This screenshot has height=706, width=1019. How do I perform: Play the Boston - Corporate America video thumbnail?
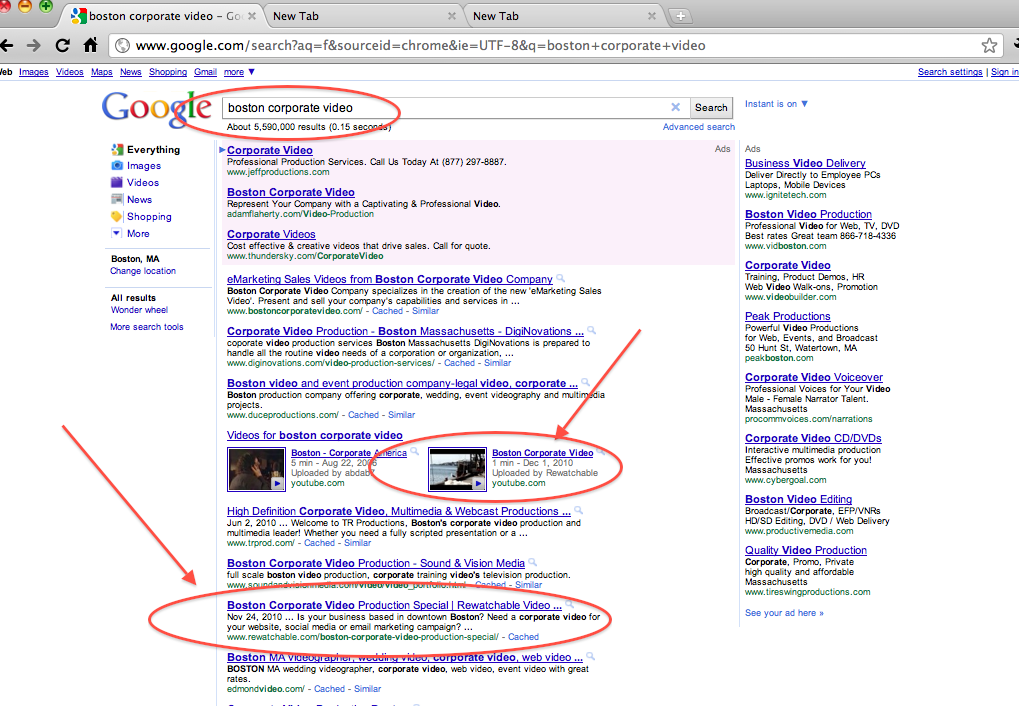[x=256, y=469]
